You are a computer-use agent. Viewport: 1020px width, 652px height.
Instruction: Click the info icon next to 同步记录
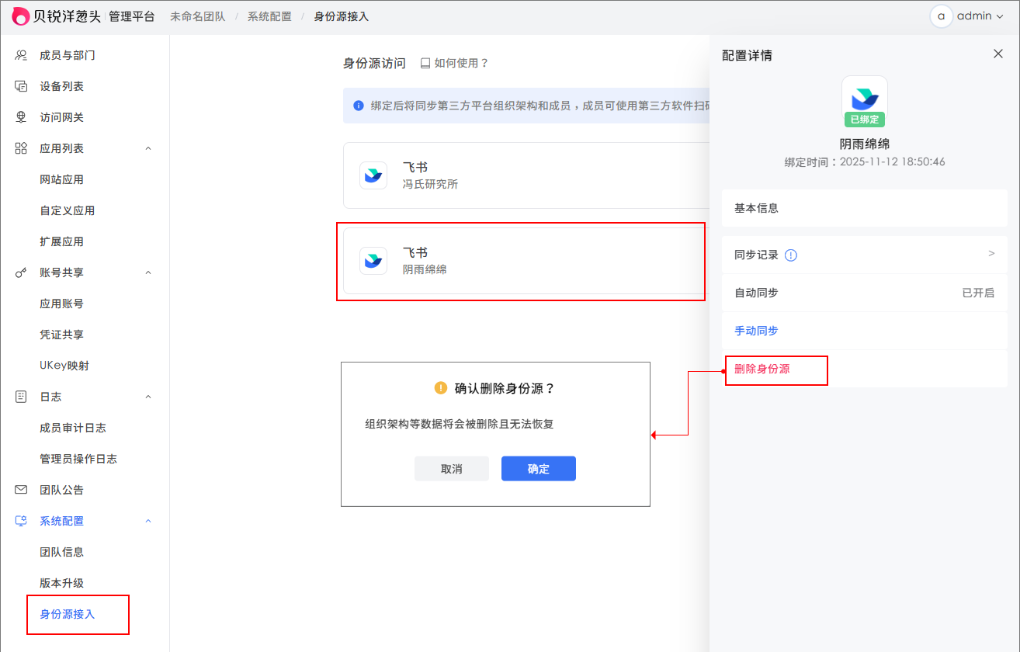(789, 254)
